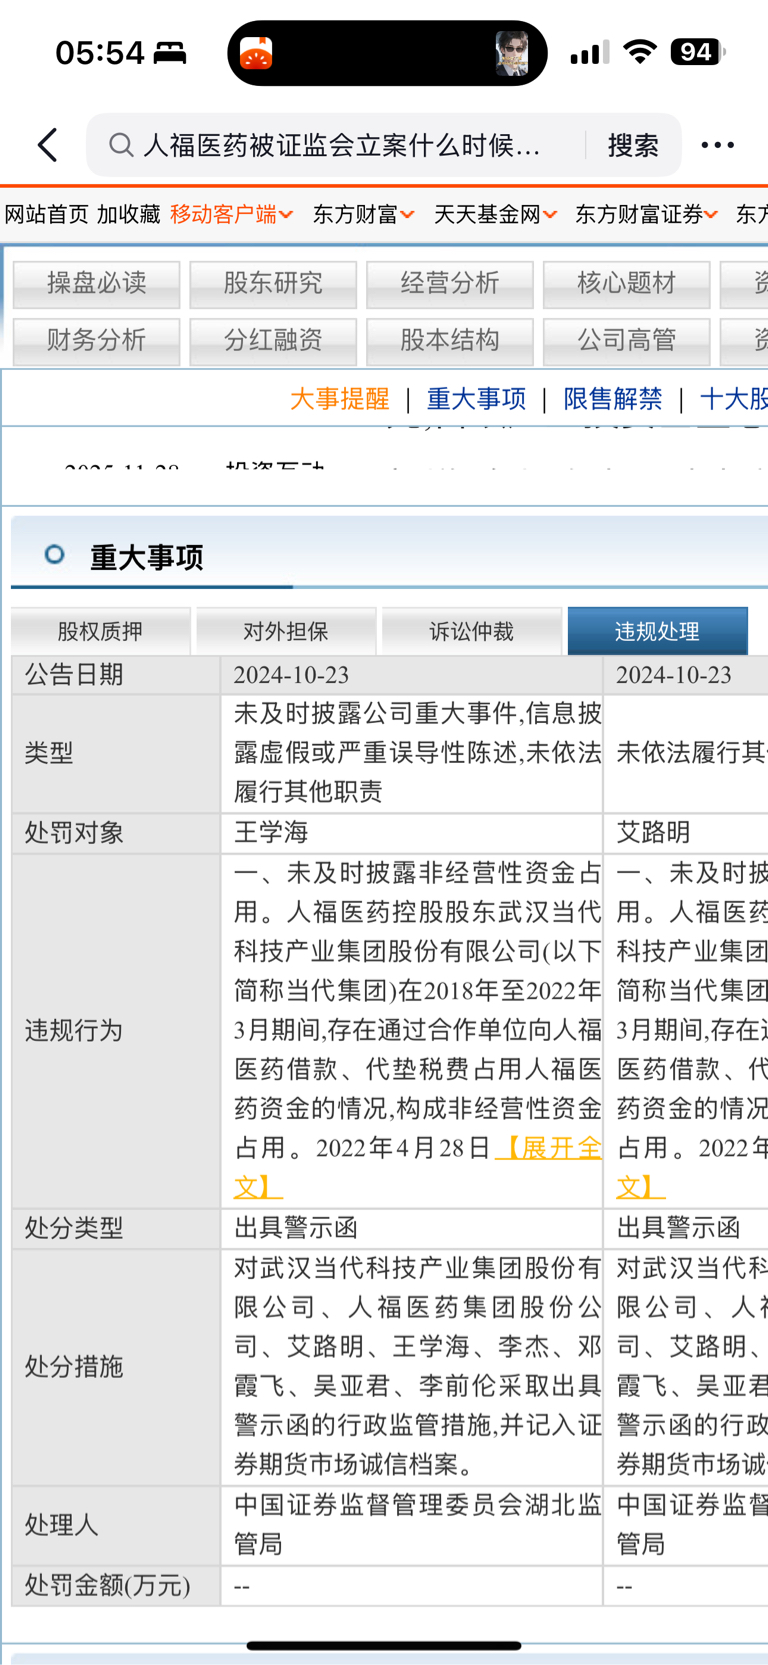This screenshot has height=1665, width=768.
Task: Open the 股本结构 section
Action: click(x=450, y=341)
